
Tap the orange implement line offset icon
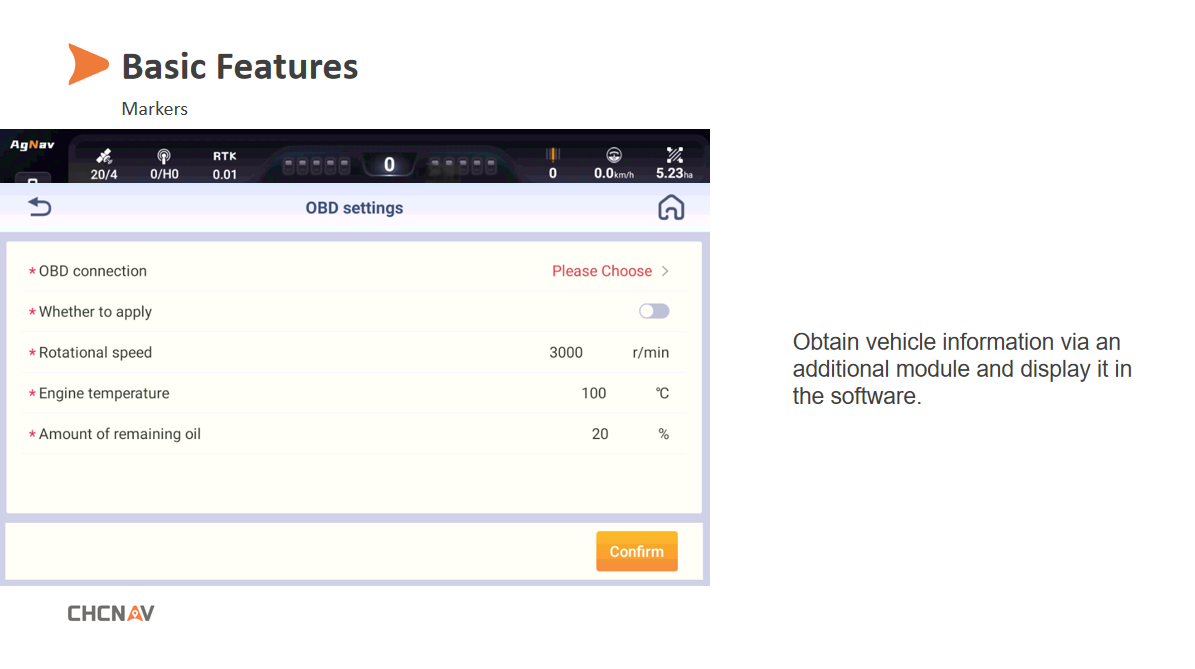552,156
